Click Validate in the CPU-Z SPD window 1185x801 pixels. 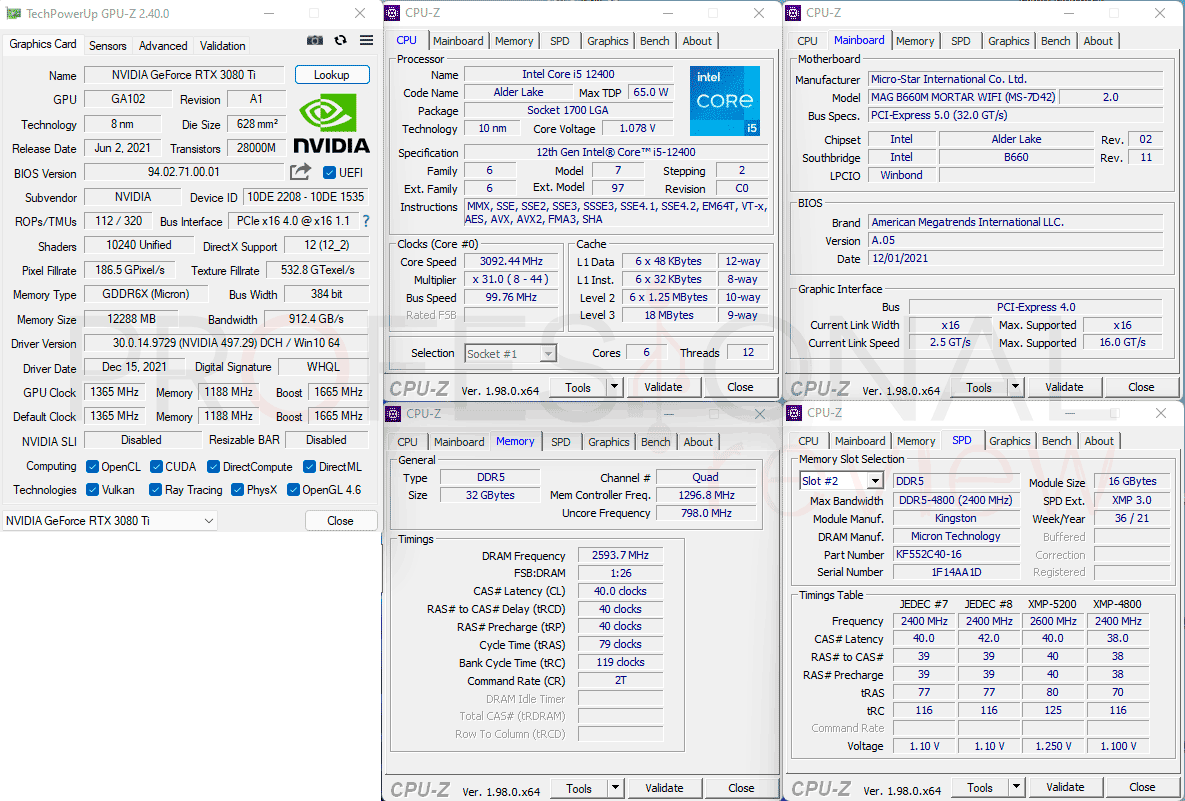[x=1066, y=787]
